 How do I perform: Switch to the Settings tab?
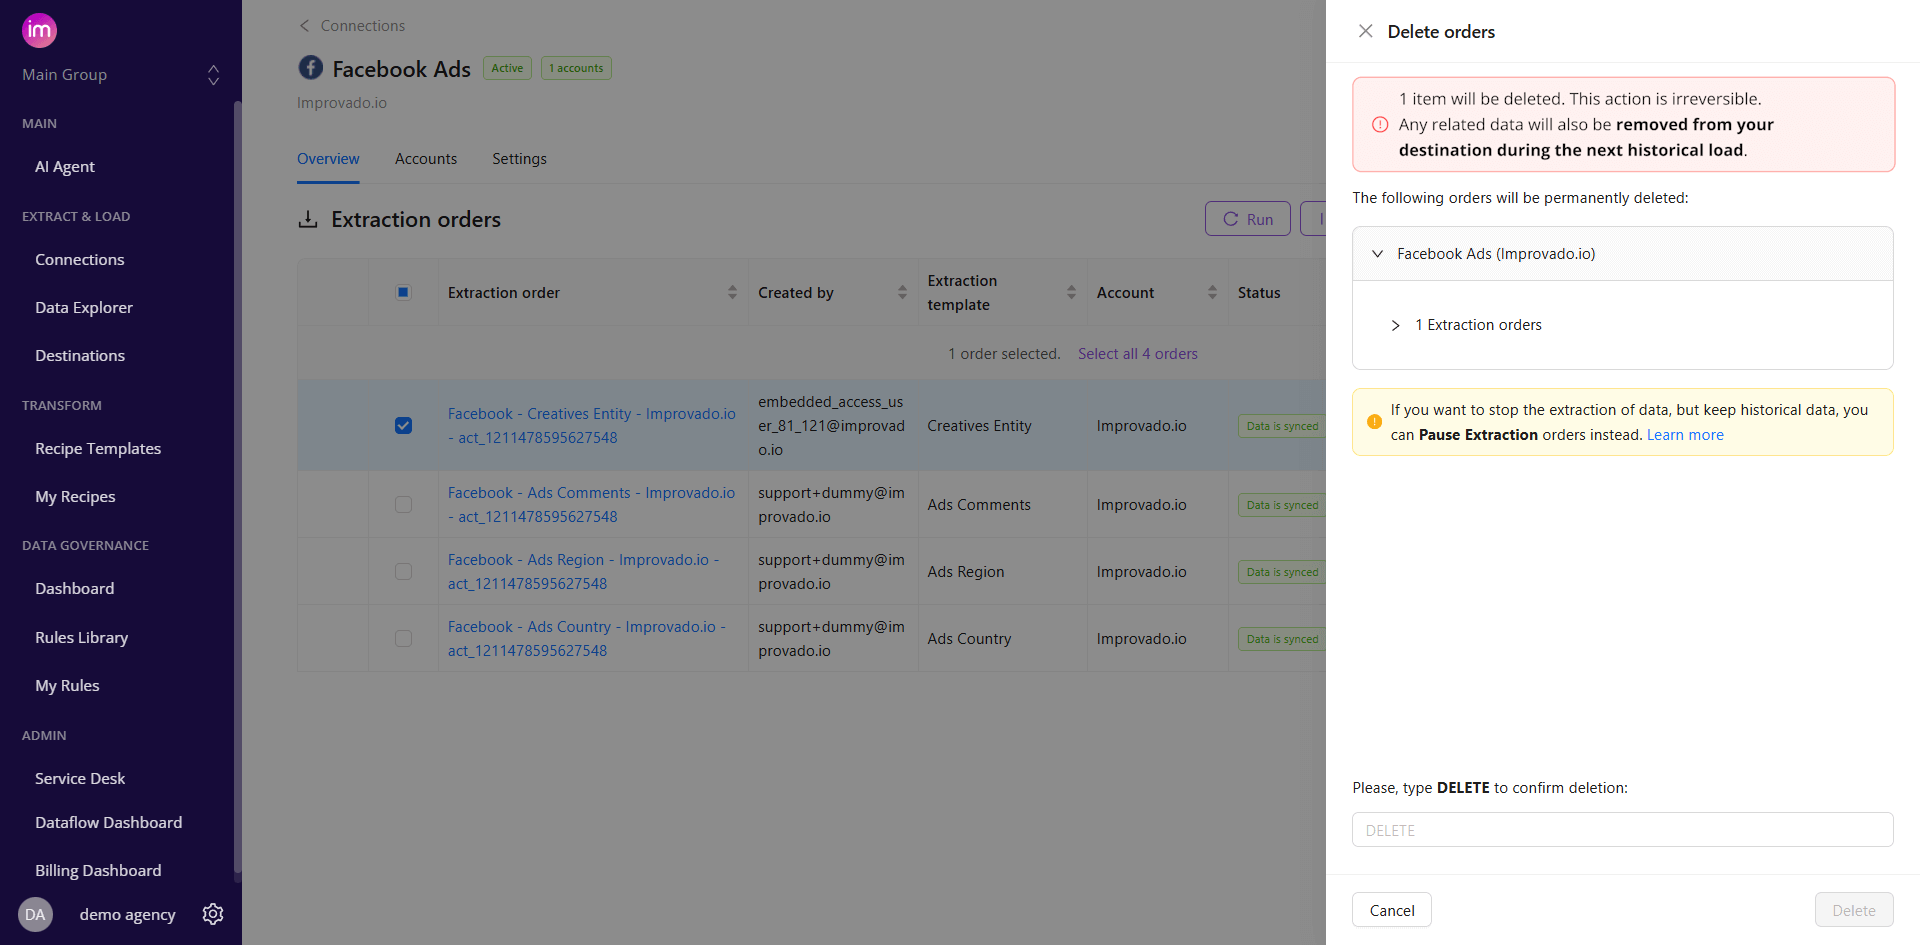click(x=519, y=159)
